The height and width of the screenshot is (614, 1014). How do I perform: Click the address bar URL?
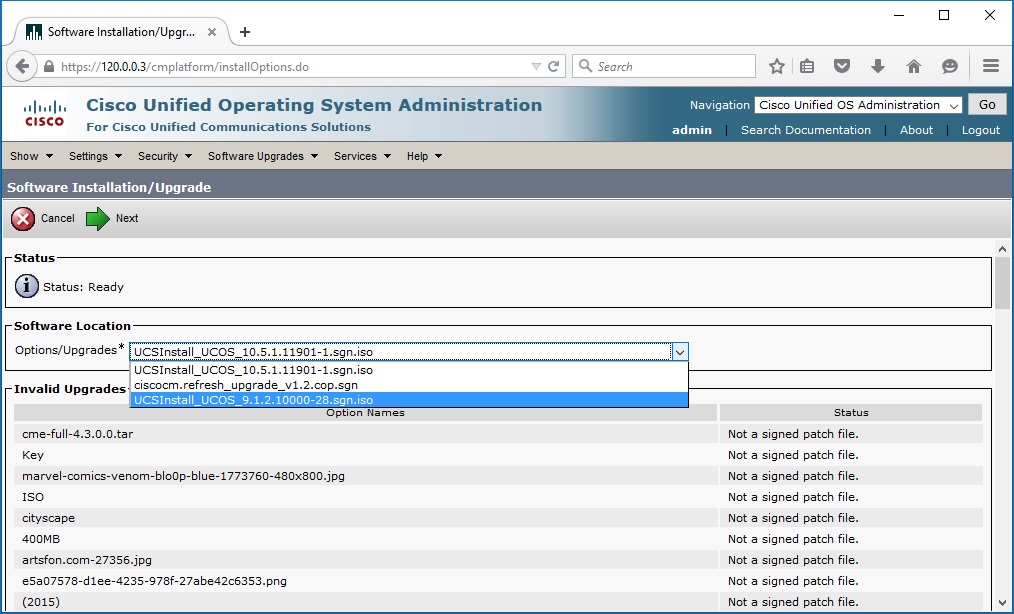click(x=184, y=67)
